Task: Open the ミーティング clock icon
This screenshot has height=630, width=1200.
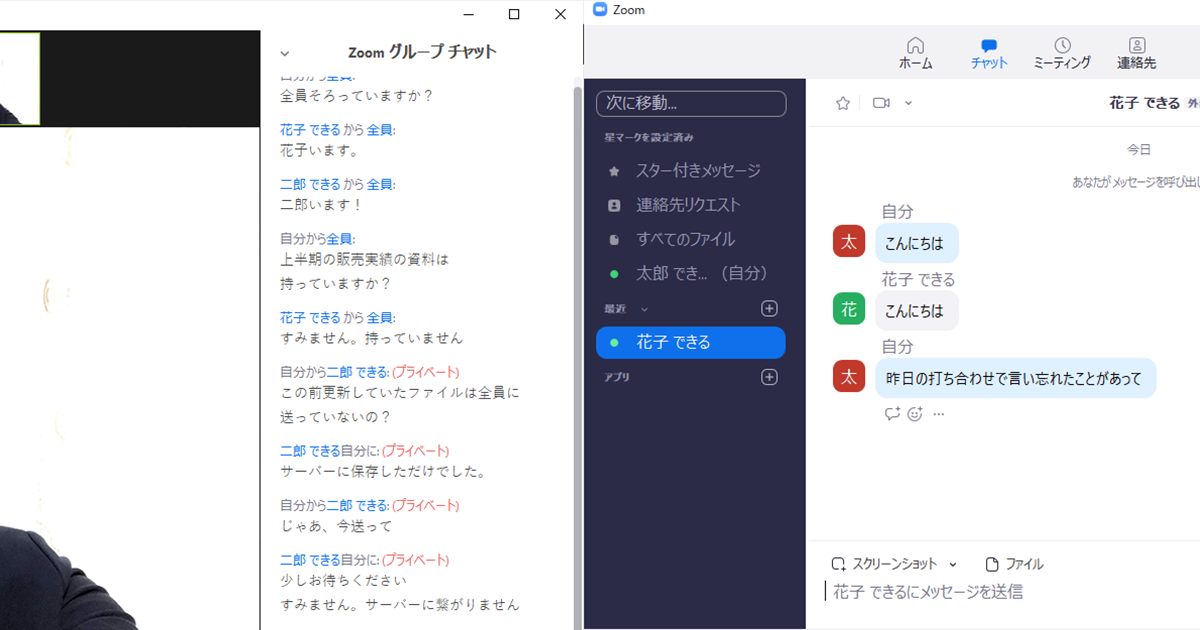Action: tap(1061, 53)
